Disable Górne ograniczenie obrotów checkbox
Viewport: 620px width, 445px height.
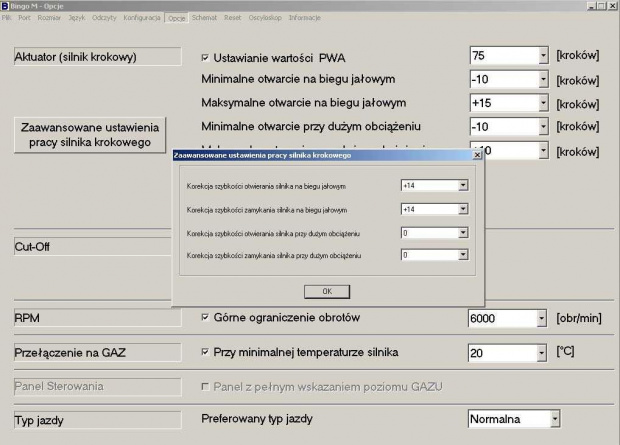[206, 318]
